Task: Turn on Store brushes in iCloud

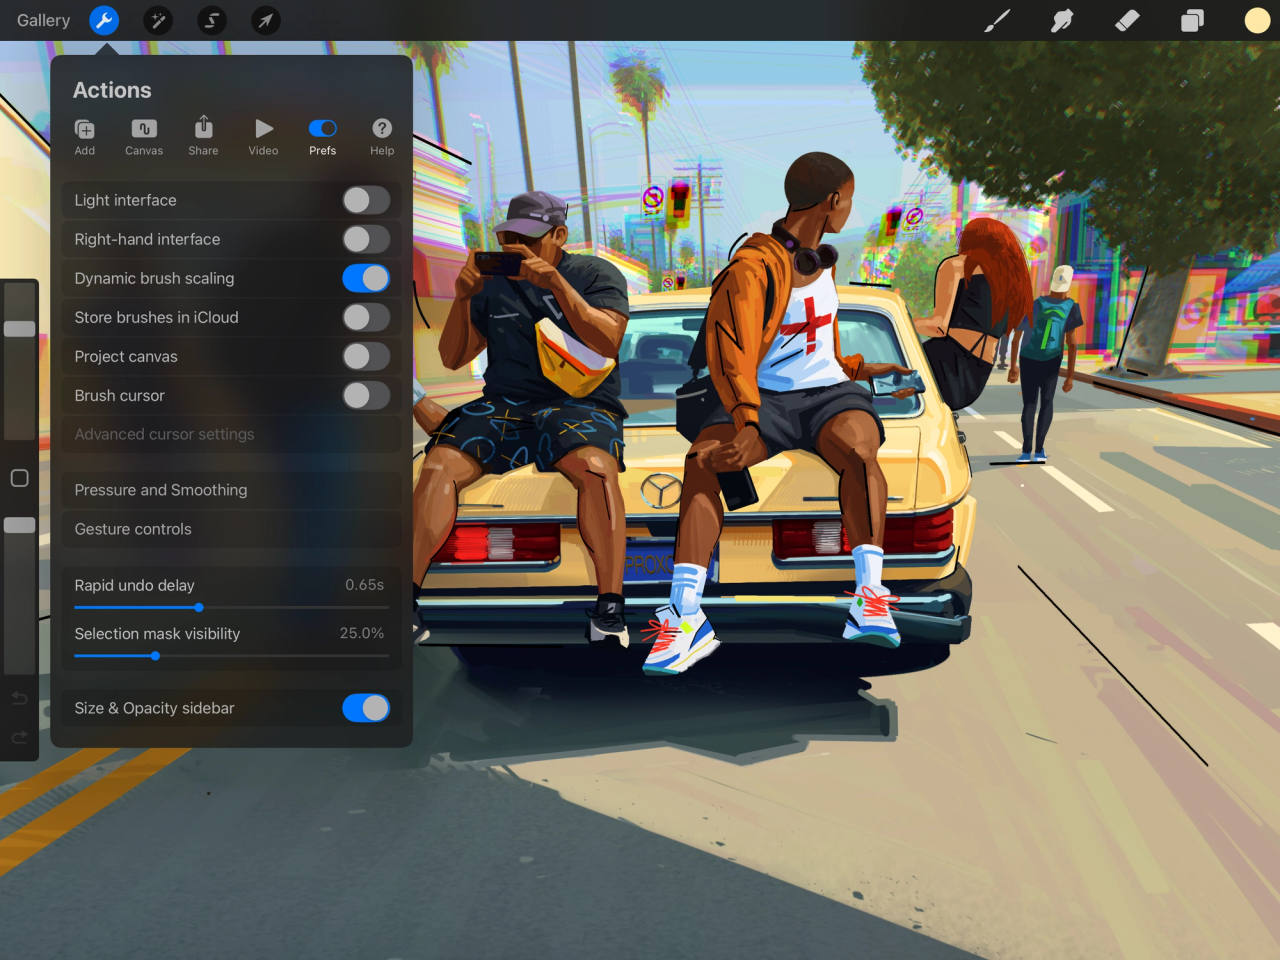Action: point(366,317)
